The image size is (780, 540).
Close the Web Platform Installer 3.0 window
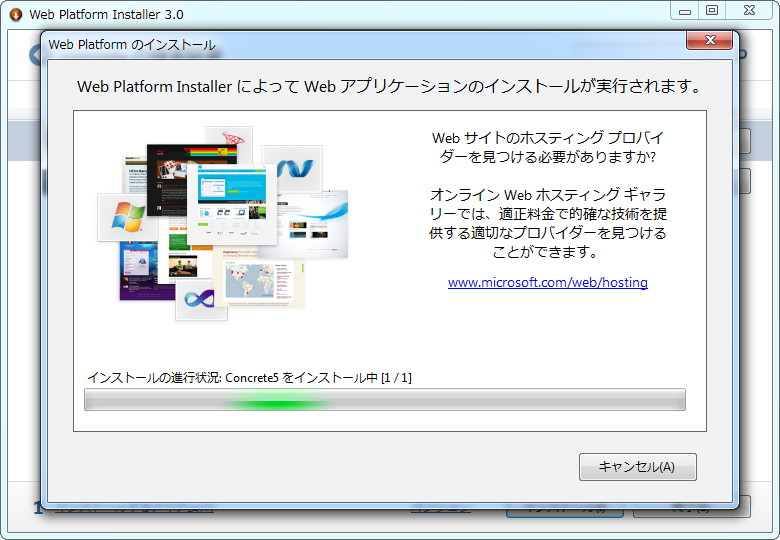tap(750, 11)
